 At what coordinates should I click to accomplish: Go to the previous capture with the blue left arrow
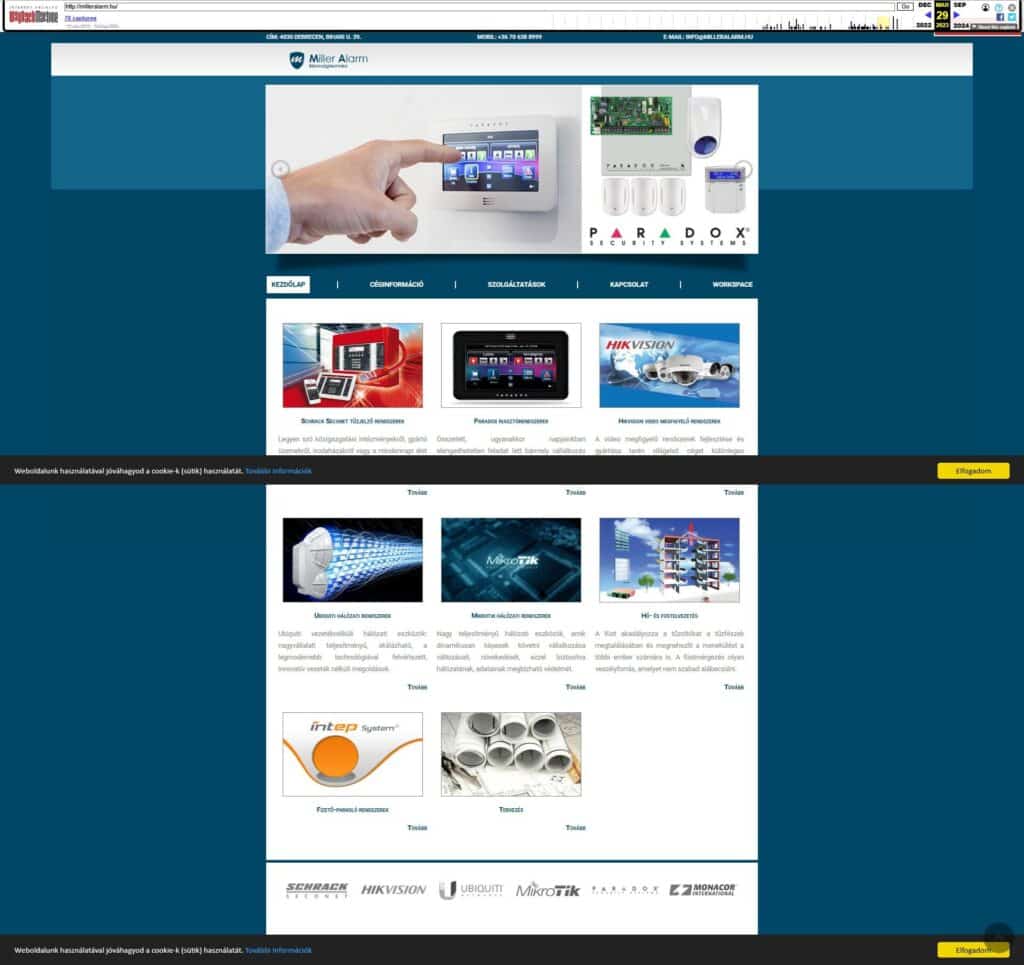coord(927,15)
